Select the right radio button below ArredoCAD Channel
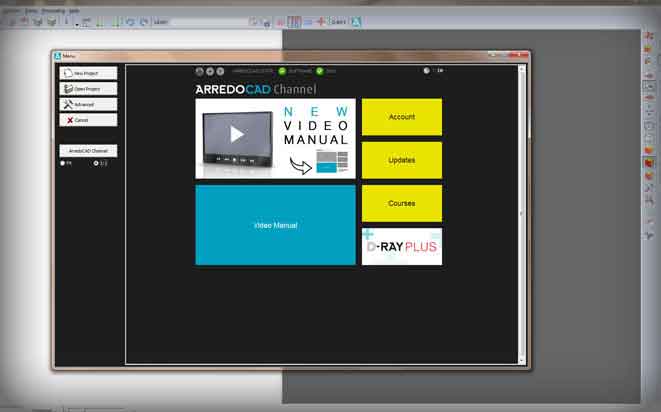The height and width of the screenshot is (412, 661). (96, 163)
